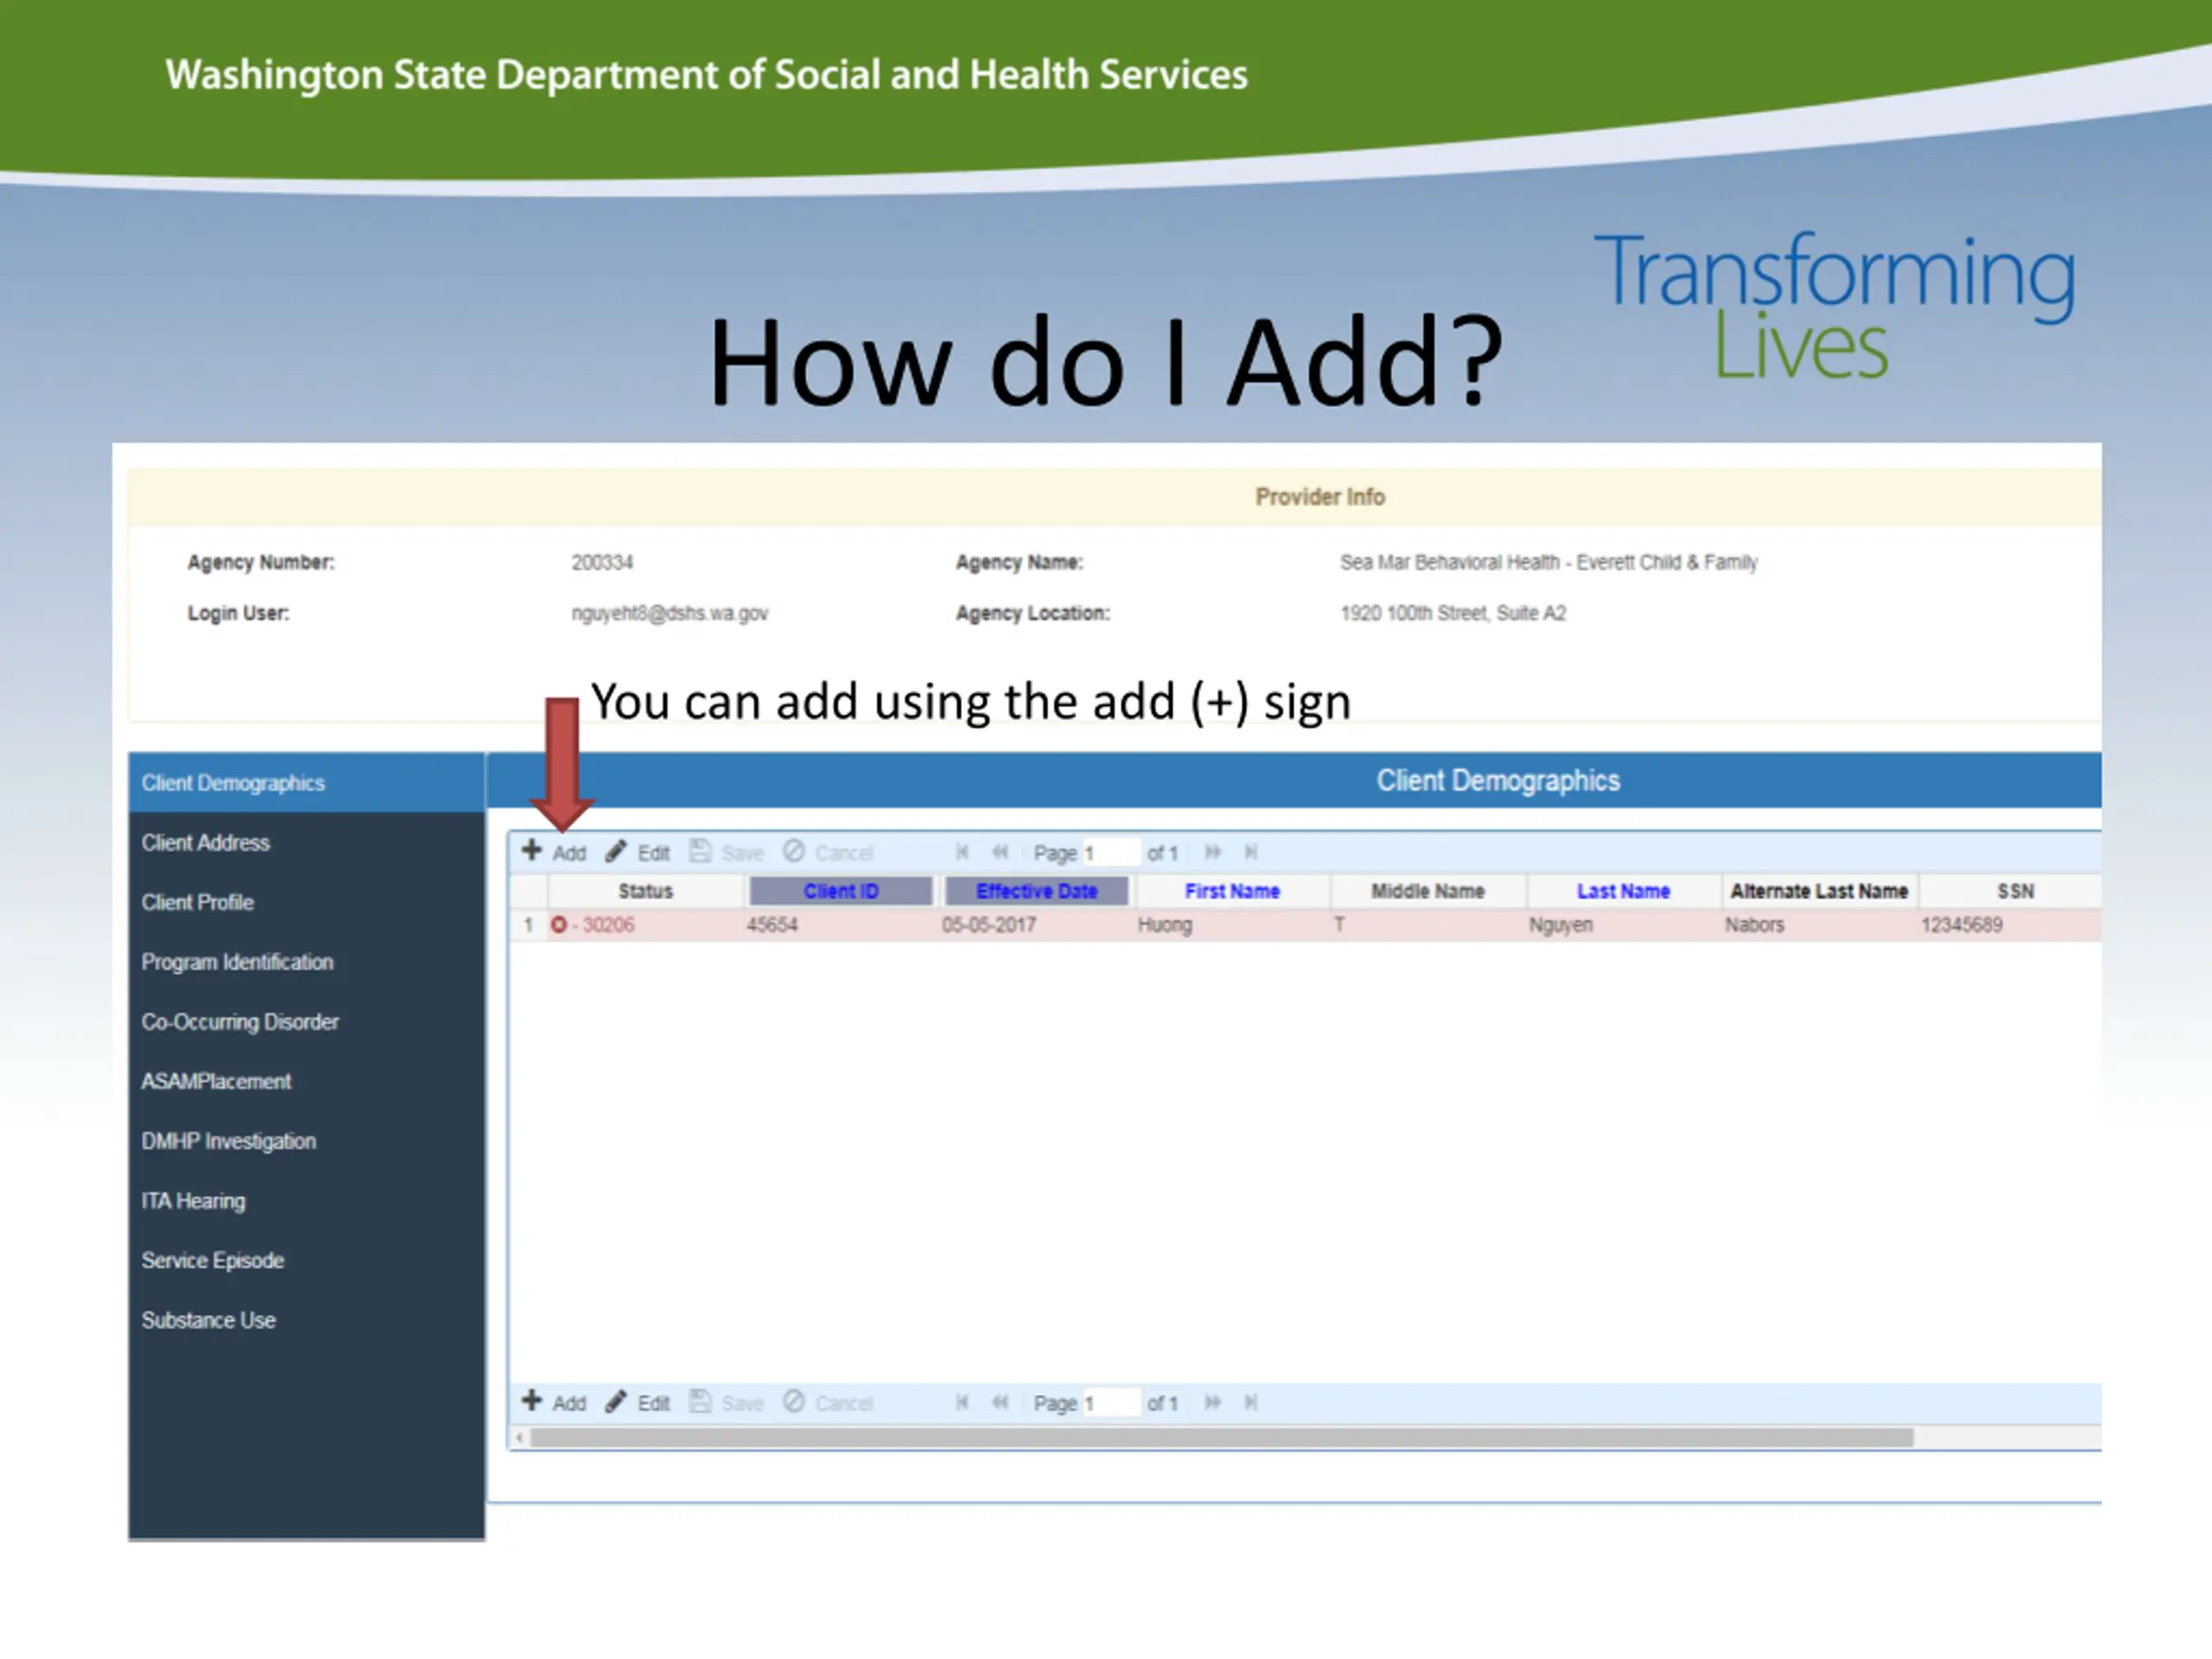Click the top Page number input field
The width and height of the screenshot is (2212, 1659).
click(1111, 853)
